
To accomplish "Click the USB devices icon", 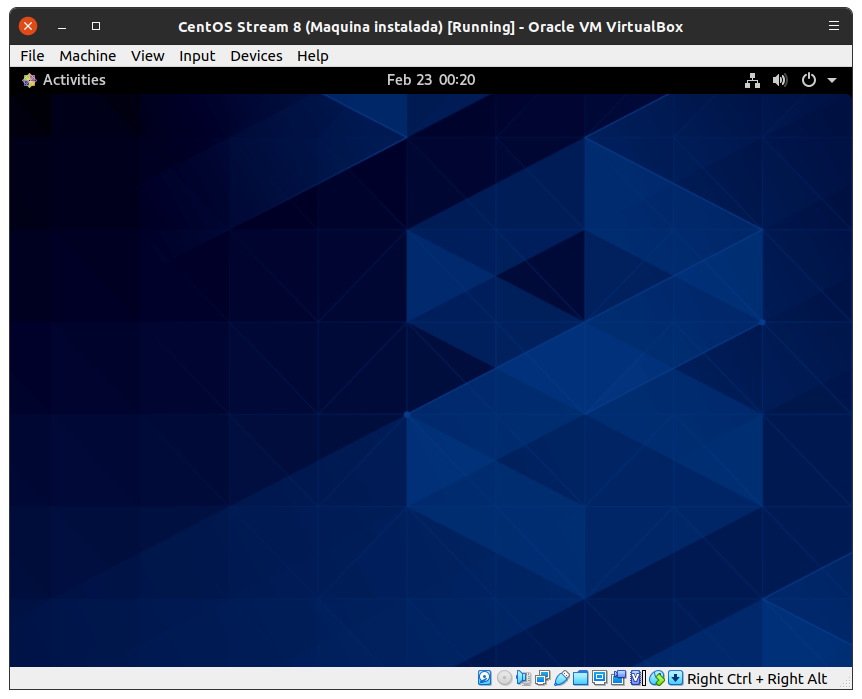I will (561, 678).
